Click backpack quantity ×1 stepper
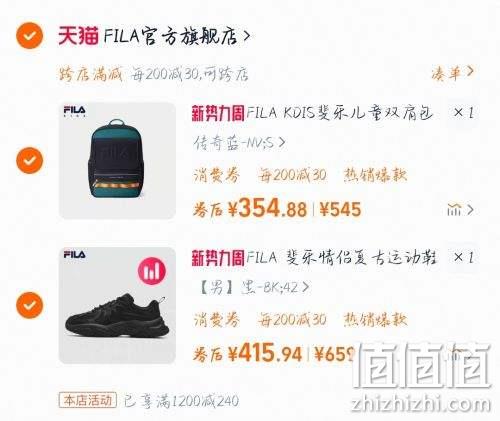The height and width of the screenshot is (421, 500). coord(463,113)
